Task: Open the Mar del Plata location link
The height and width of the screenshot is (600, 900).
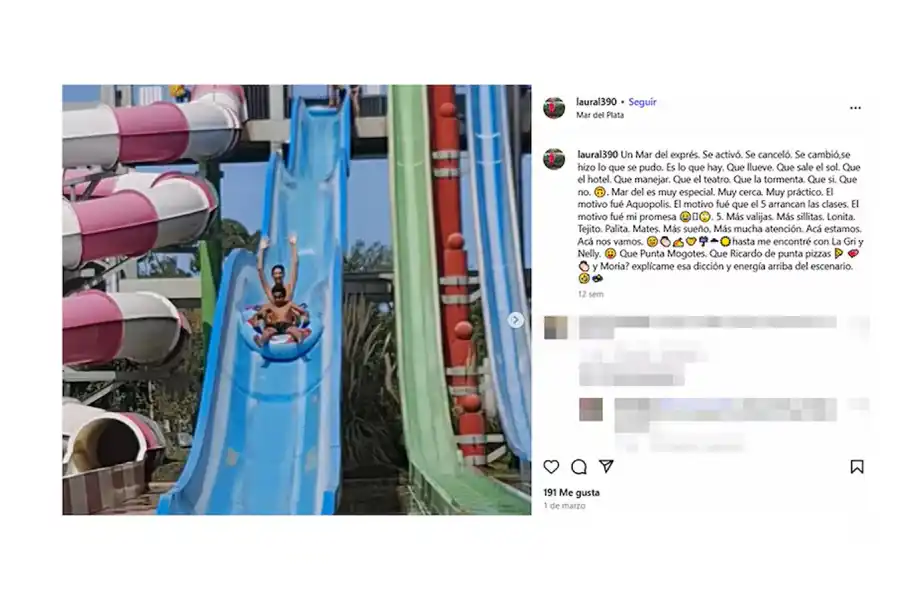Action: (x=600, y=115)
